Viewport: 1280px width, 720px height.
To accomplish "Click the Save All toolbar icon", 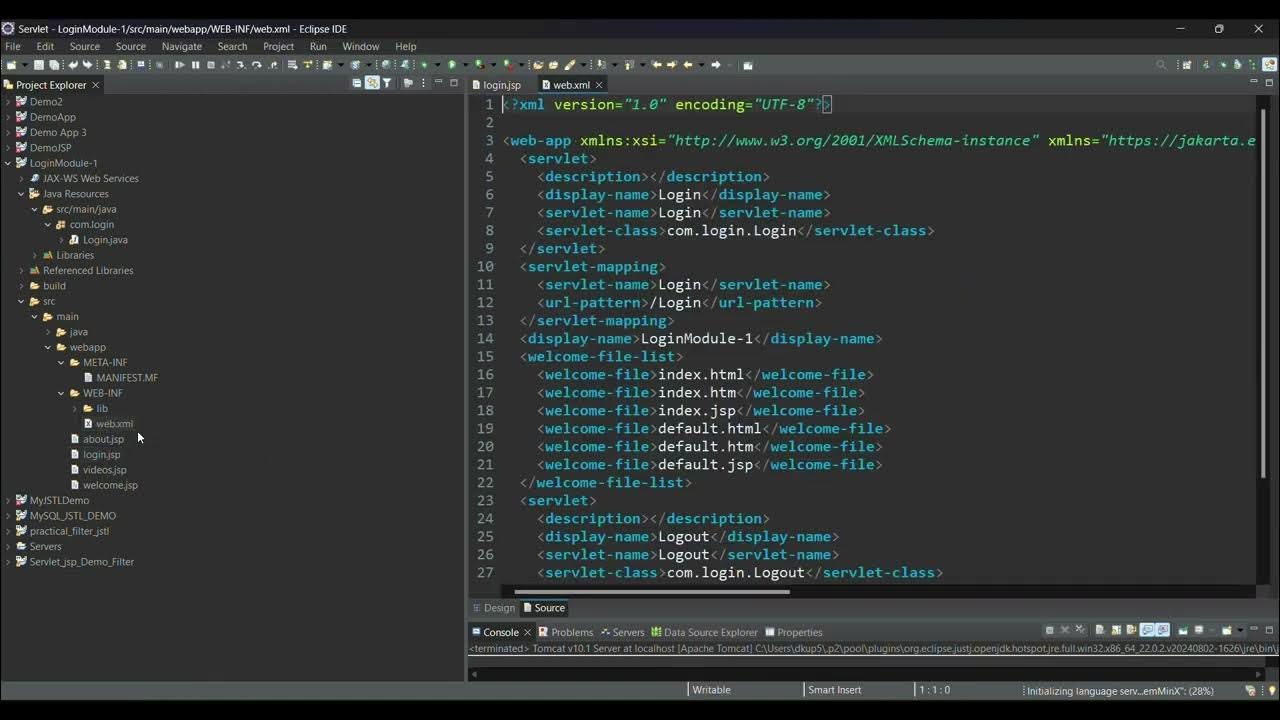I will [53, 65].
